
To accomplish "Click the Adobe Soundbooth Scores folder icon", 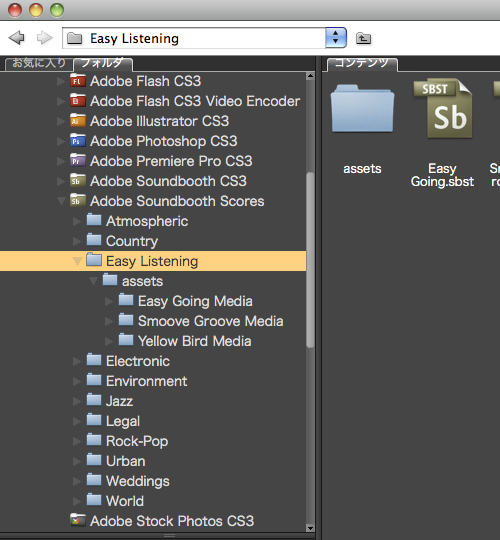I will pyautogui.click(x=77, y=200).
